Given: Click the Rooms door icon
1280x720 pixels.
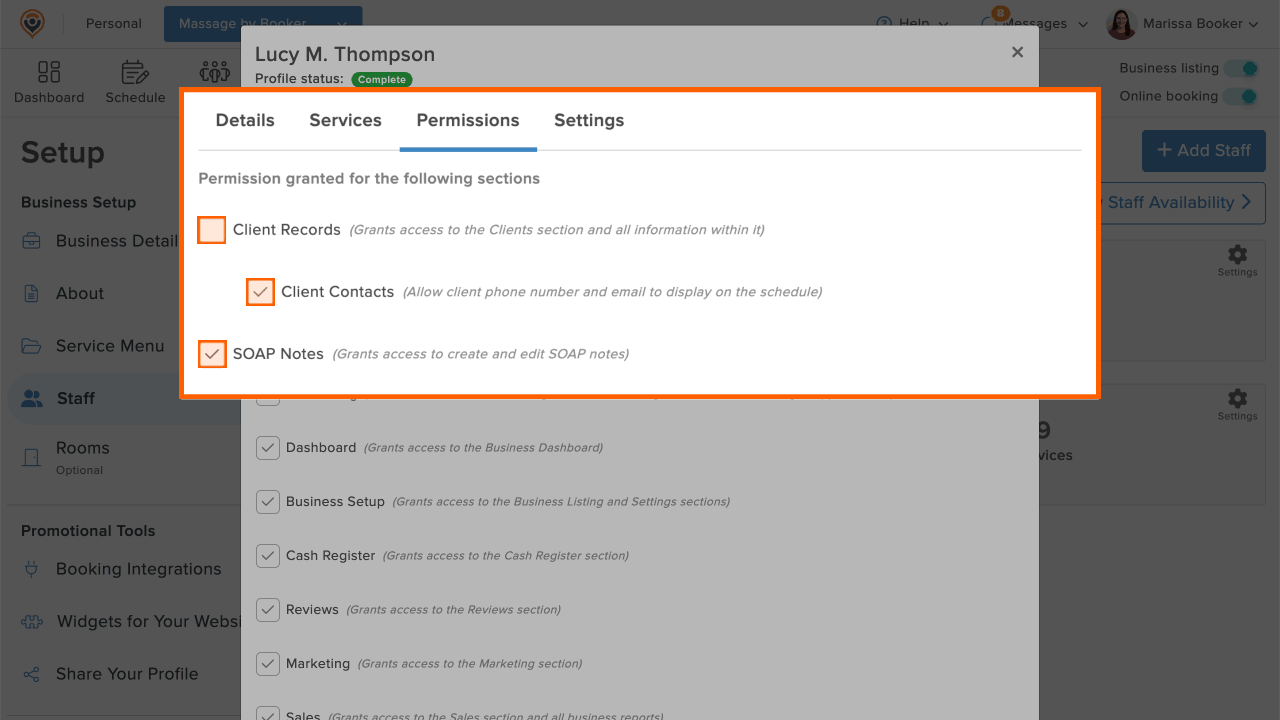Looking at the screenshot, I should click(32, 457).
